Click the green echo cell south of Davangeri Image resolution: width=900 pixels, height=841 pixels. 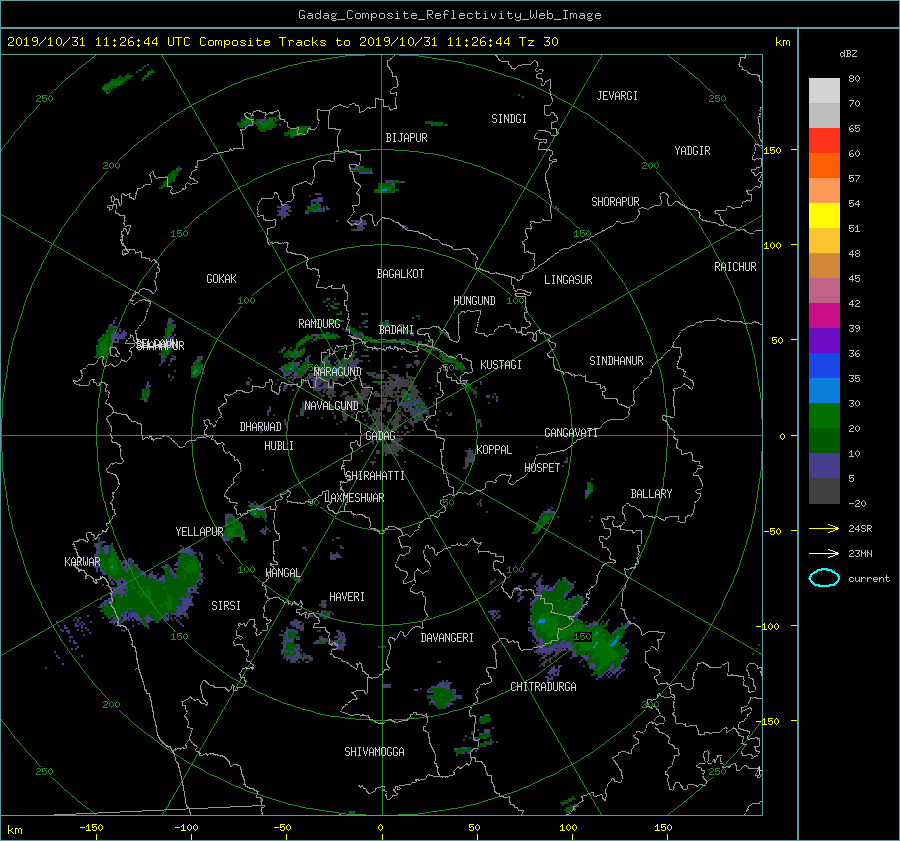point(441,695)
